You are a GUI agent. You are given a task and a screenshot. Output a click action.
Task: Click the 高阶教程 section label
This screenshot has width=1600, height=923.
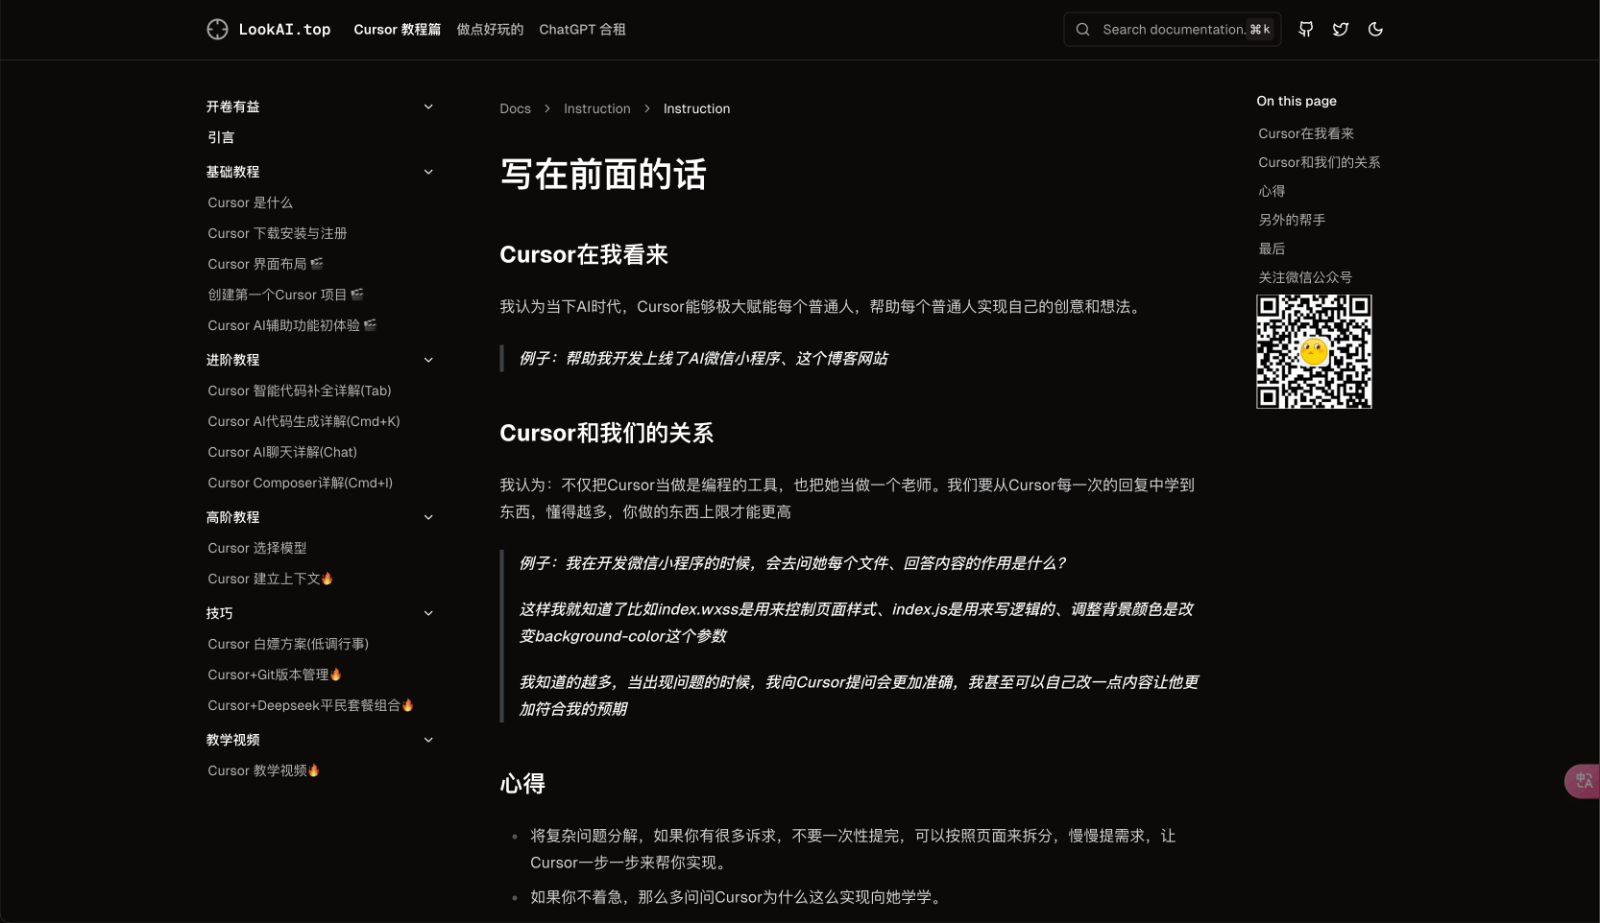point(233,517)
